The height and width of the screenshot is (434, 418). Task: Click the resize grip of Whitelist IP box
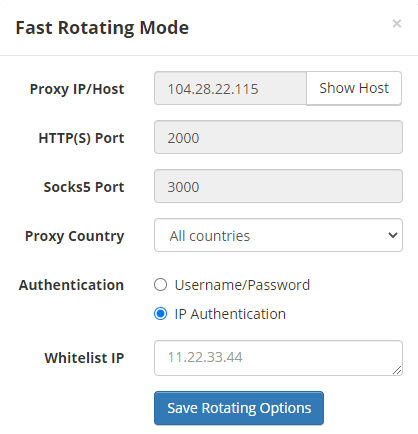click(x=397, y=370)
